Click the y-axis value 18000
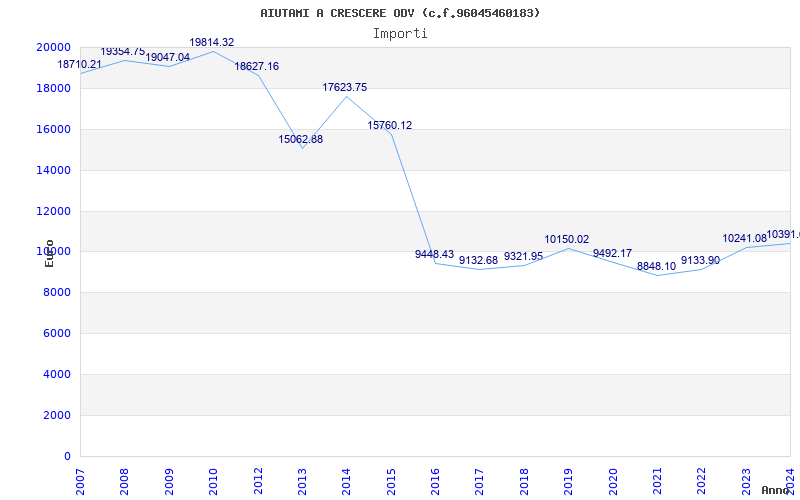The height and width of the screenshot is (500, 800). (x=53, y=88)
